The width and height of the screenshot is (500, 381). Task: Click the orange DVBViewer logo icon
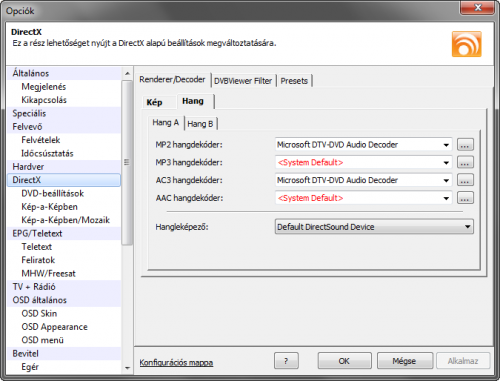pyautogui.click(x=466, y=44)
